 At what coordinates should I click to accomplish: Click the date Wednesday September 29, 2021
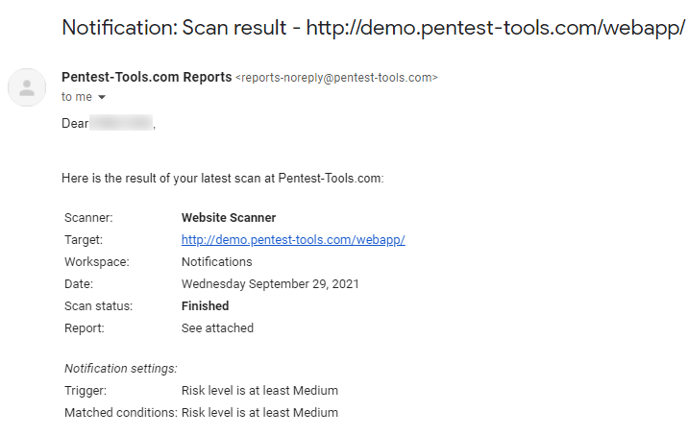coord(270,284)
